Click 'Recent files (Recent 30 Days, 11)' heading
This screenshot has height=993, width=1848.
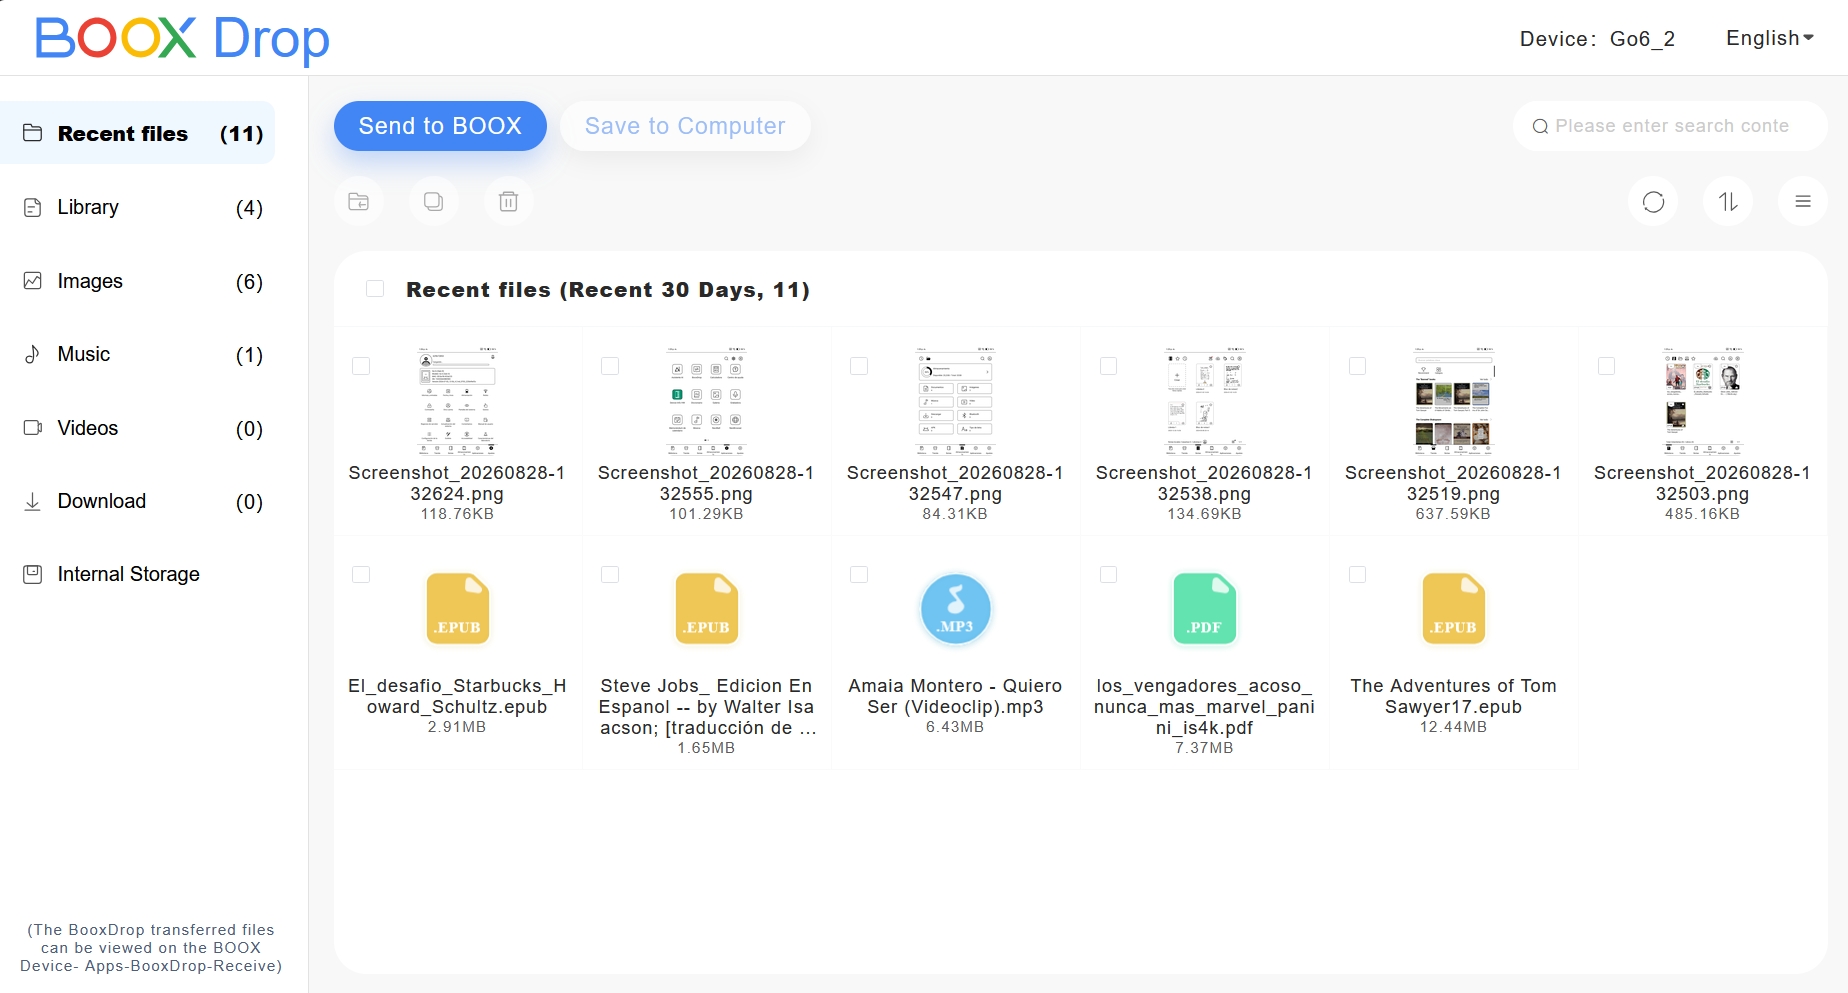pos(608,290)
